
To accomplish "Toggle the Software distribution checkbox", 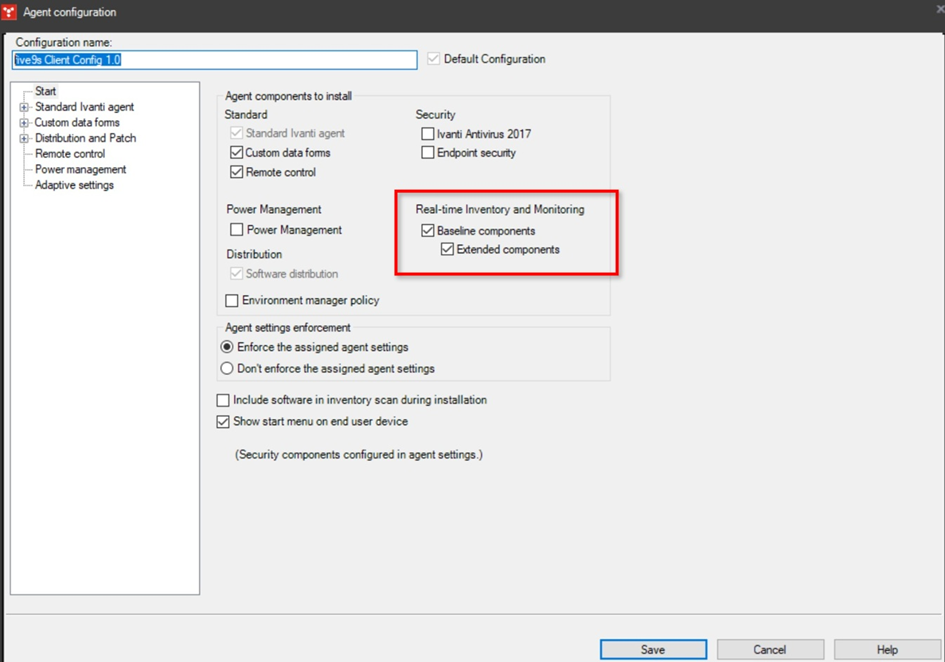I will click(236, 274).
